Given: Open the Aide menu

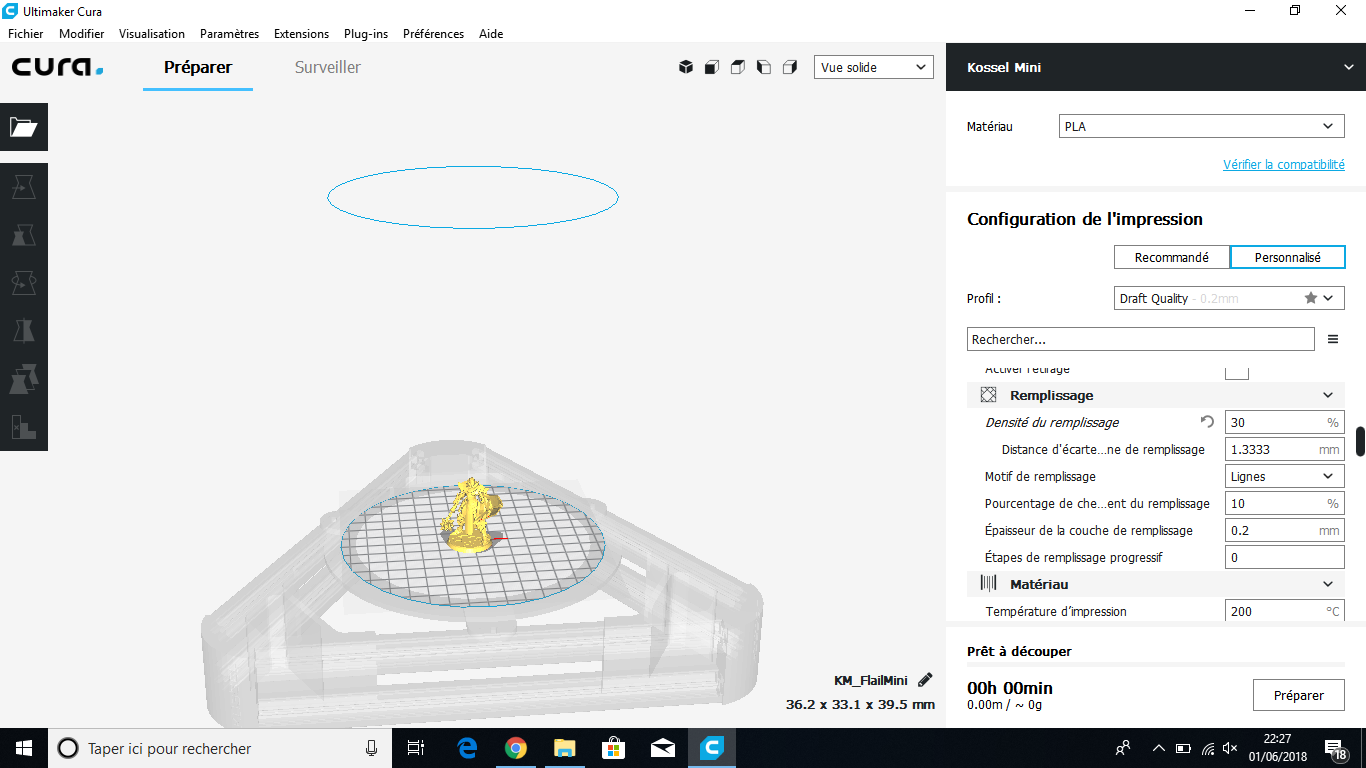Looking at the screenshot, I should coord(491,33).
